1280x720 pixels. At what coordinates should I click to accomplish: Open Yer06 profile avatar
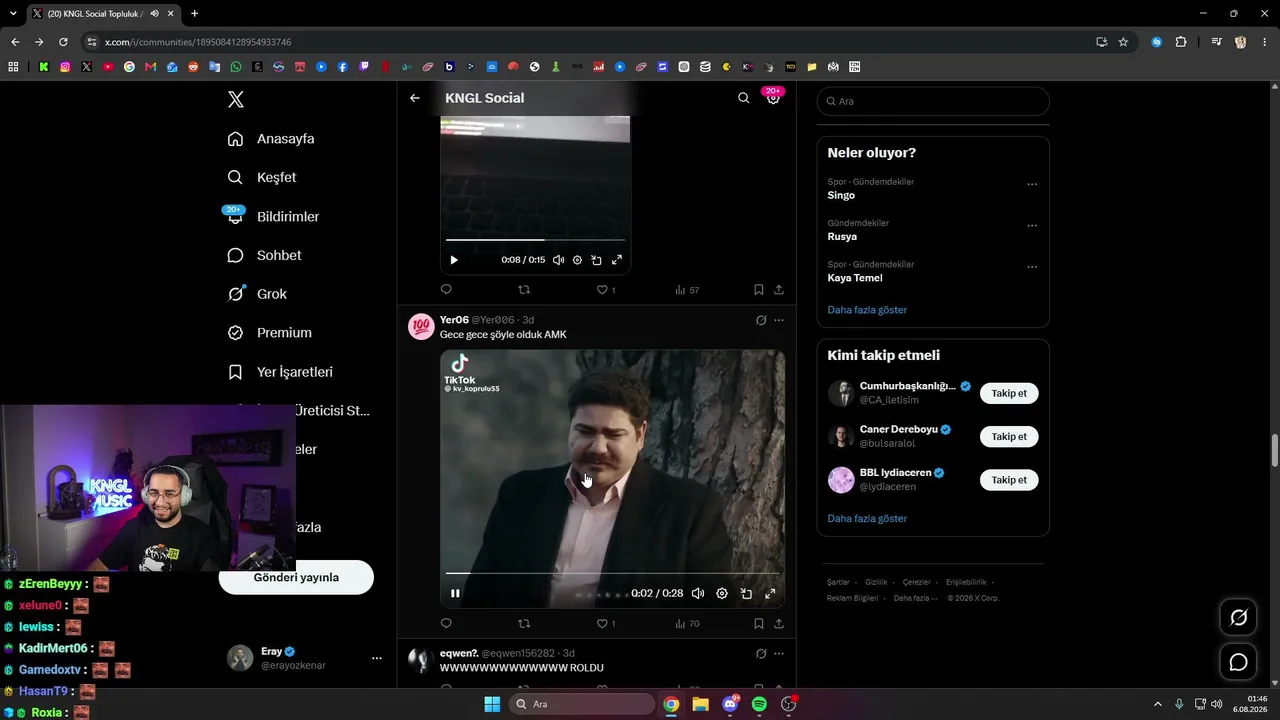pyautogui.click(x=421, y=327)
